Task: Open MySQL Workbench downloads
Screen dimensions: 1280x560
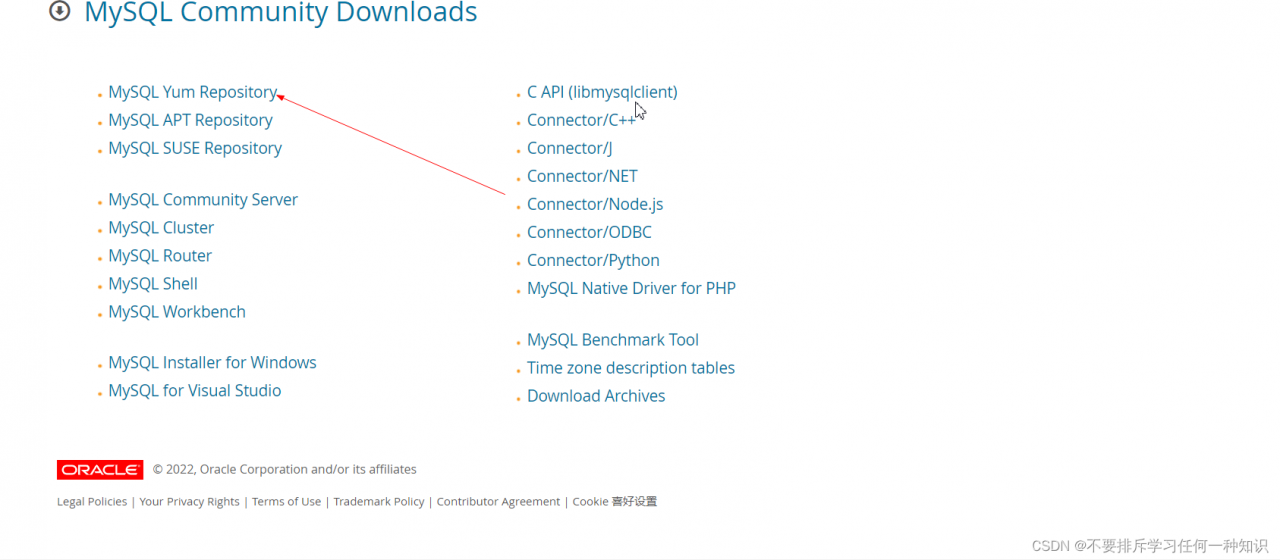Action: pyautogui.click(x=177, y=312)
